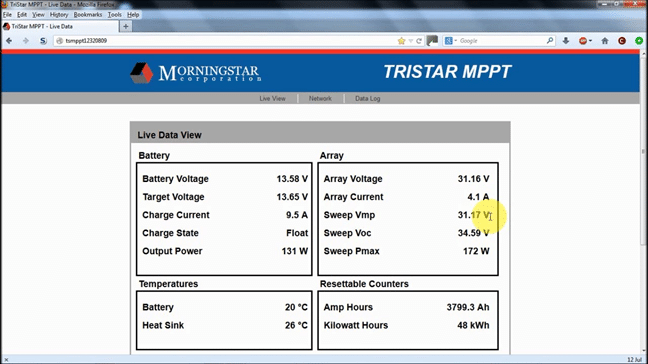Click the Amp Hours label
This screenshot has width=648, height=364.
(348, 307)
